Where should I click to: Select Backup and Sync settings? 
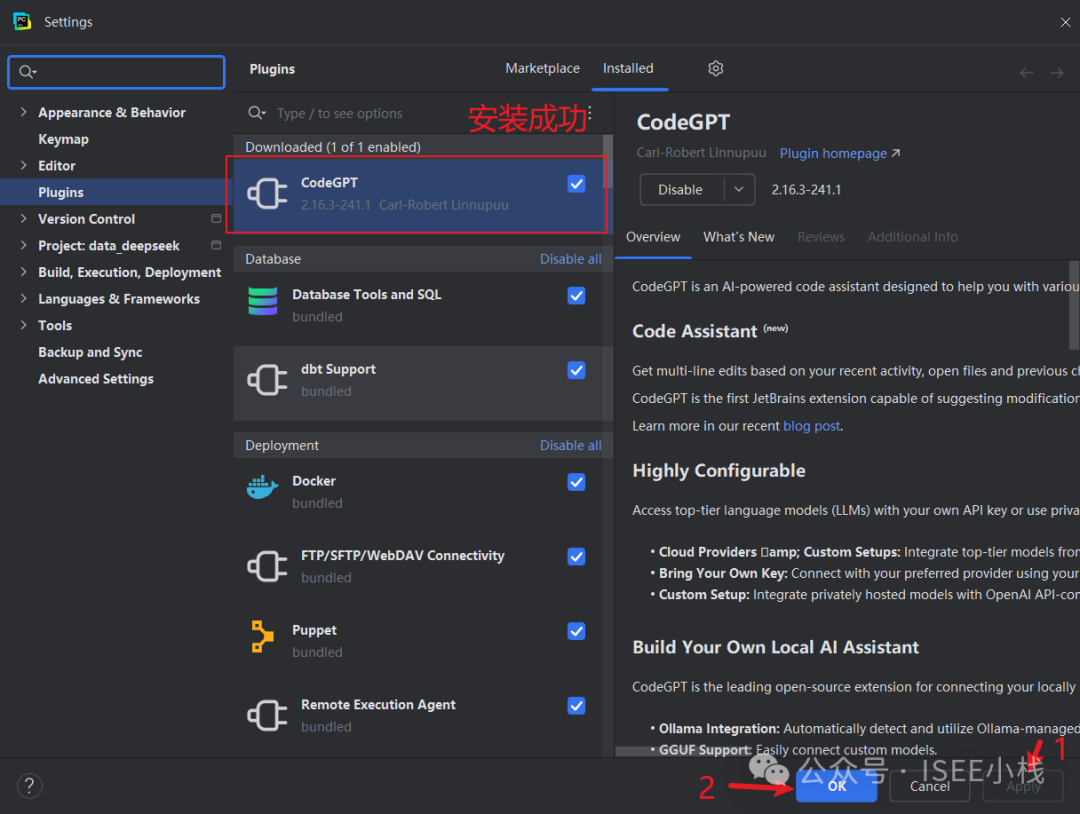90,352
